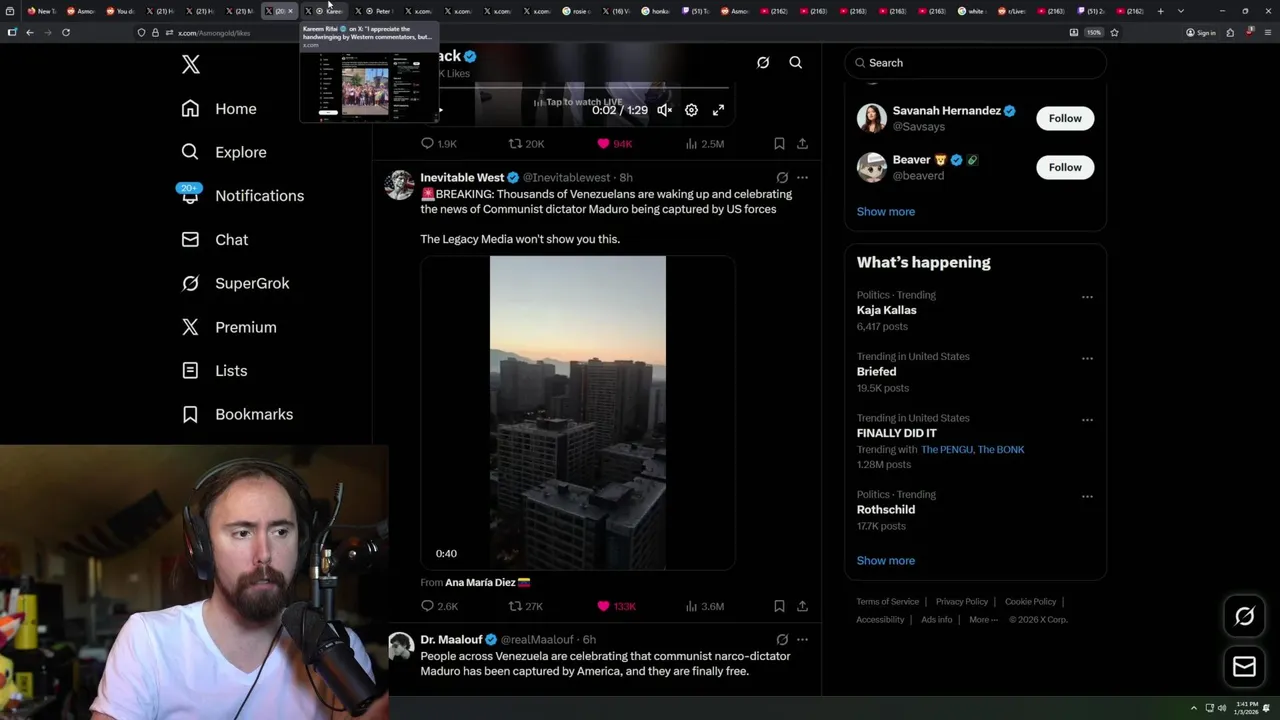The width and height of the screenshot is (1280, 720).
Task: Open more menu on Dr. Maalouf post
Action: pos(802,640)
